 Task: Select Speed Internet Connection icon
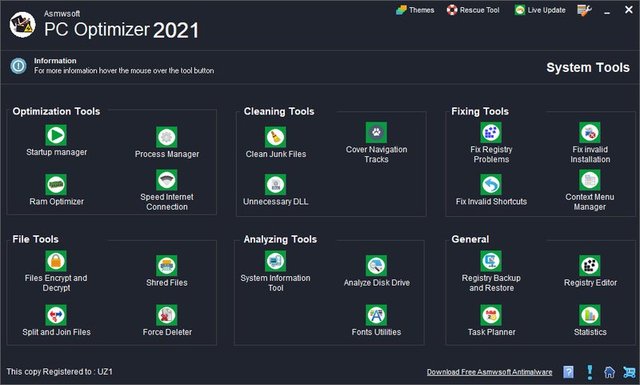click(167, 180)
